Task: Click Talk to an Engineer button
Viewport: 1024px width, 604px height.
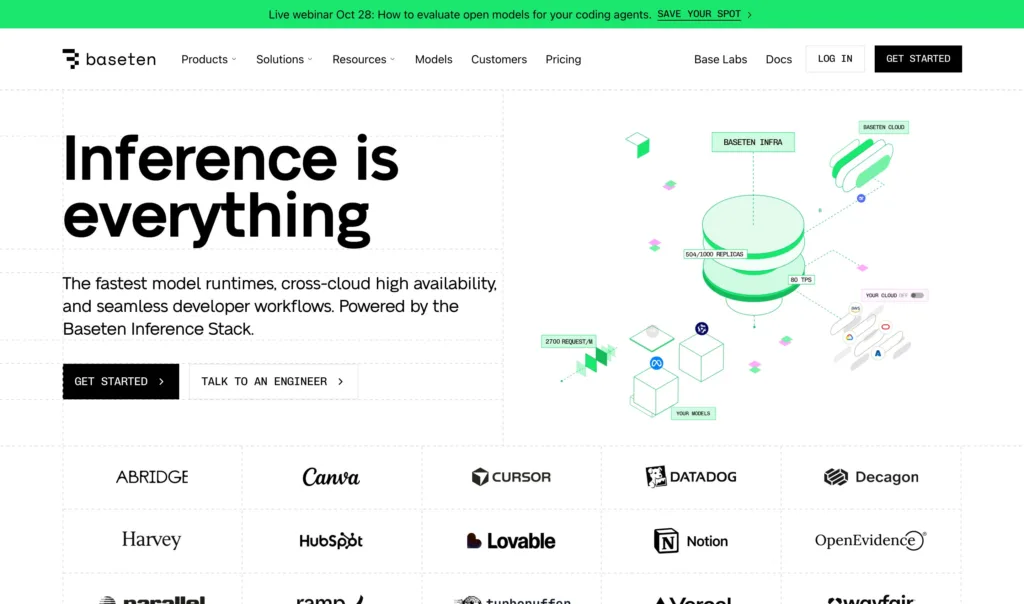Action: pos(274,381)
